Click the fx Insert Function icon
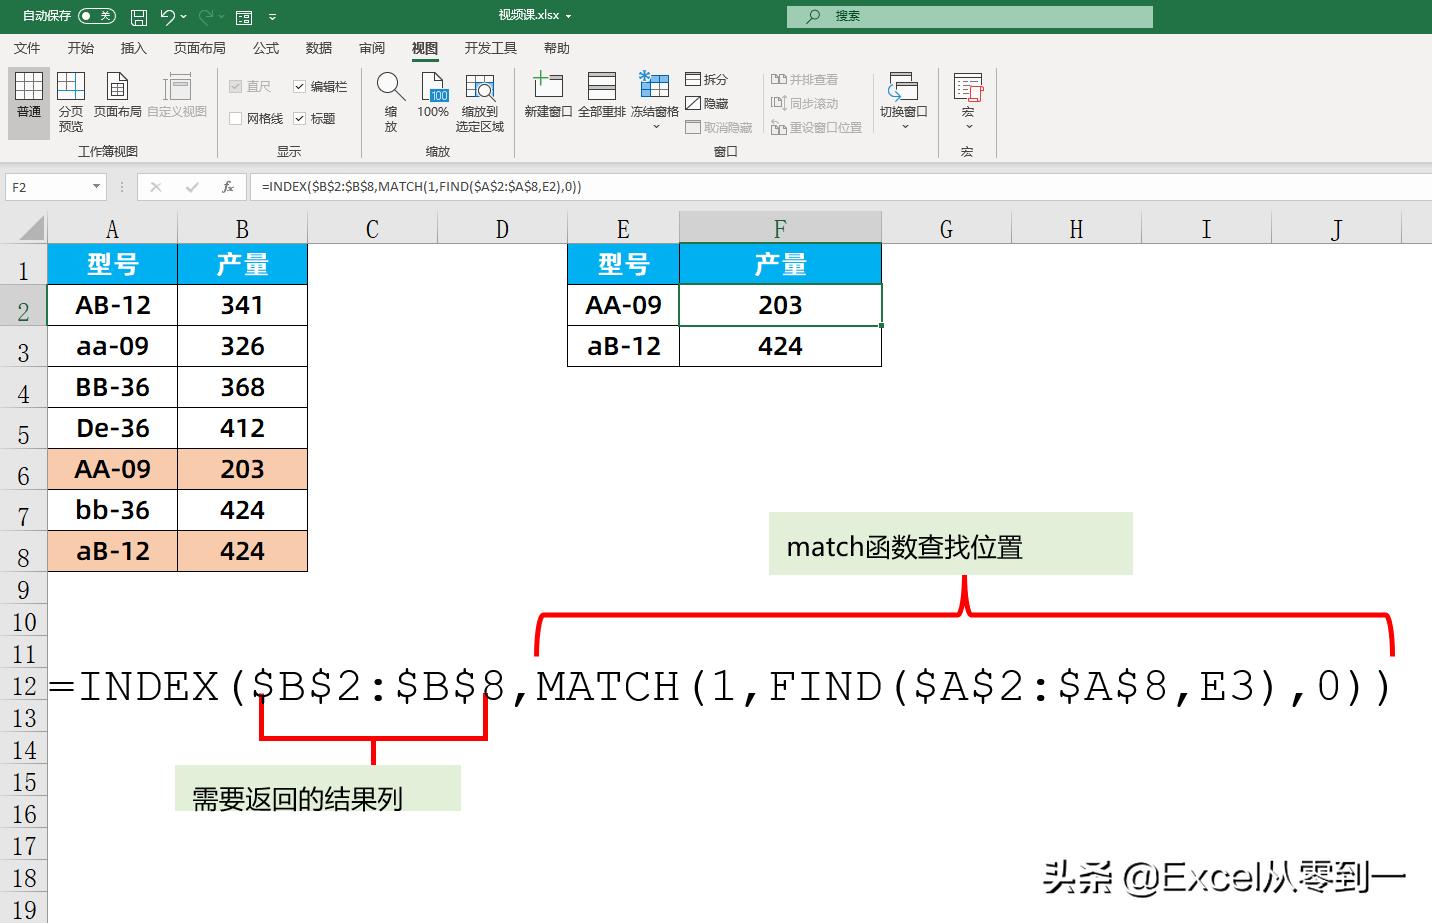Image resolution: width=1432 pixels, height=923 pixels. tap(228, 186)
